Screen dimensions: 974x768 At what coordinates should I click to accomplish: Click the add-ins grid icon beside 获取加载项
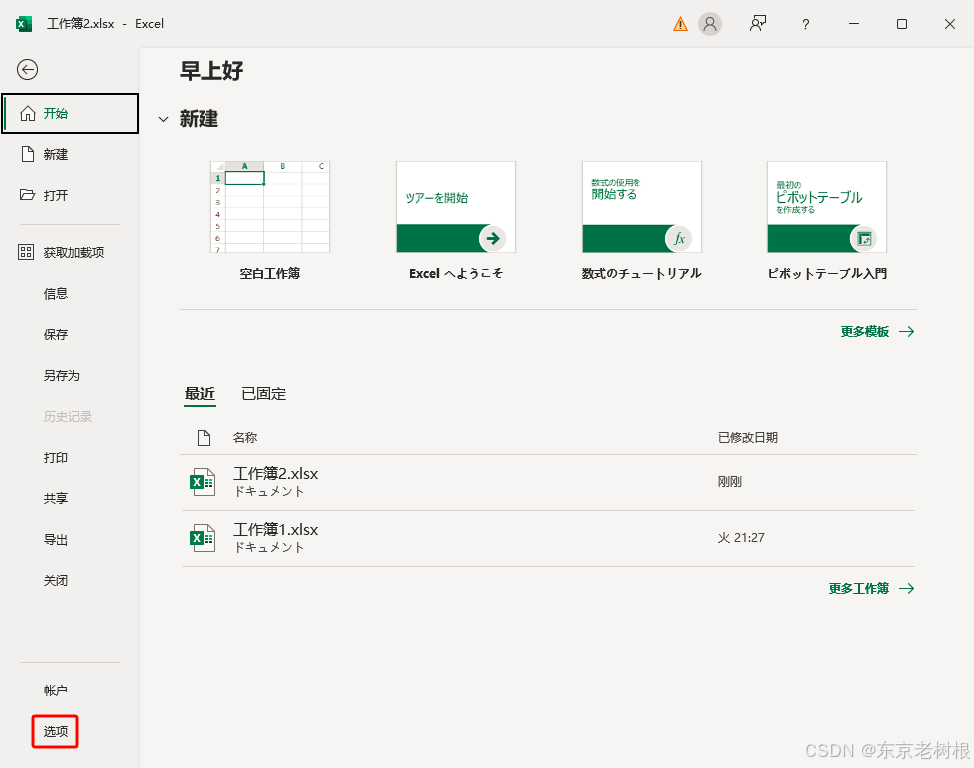[x=26, y=252]
